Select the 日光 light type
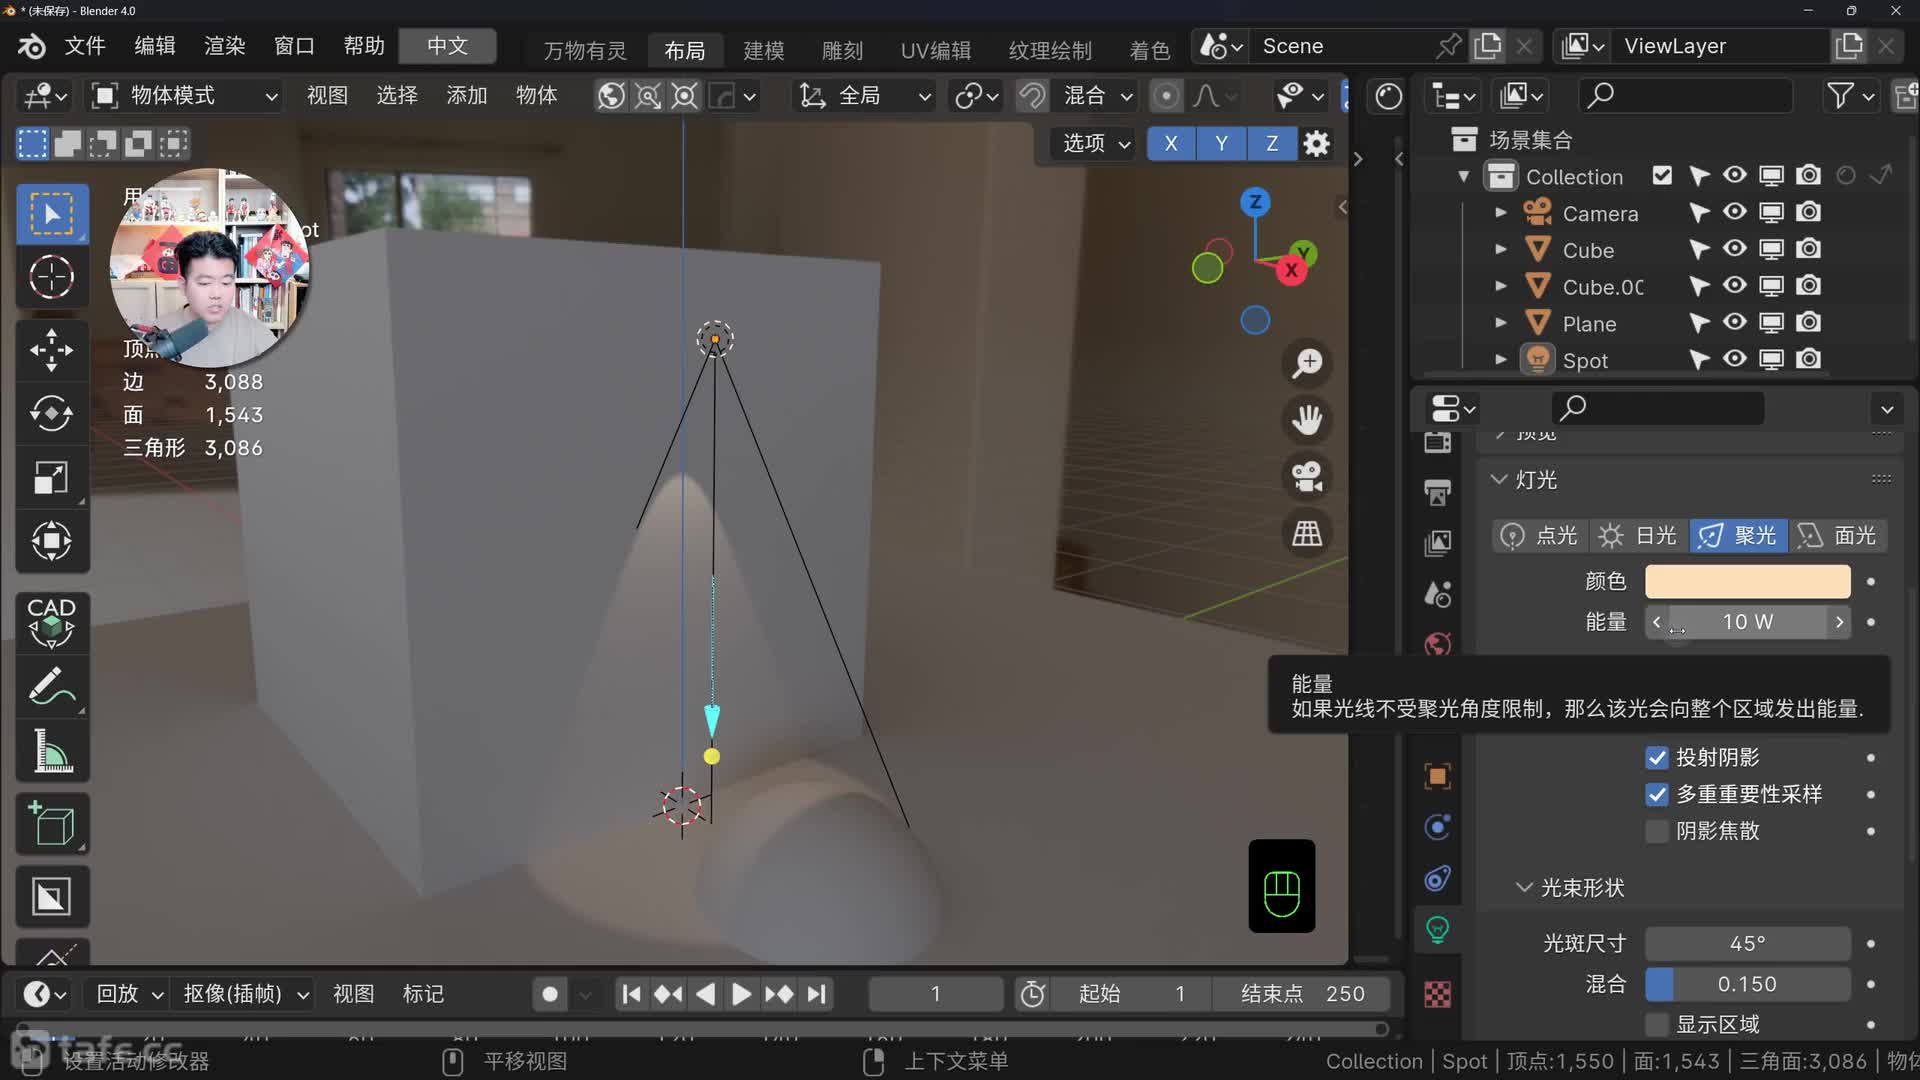This screenshot has height=1080, width=1920. (x=1639, y=536)
